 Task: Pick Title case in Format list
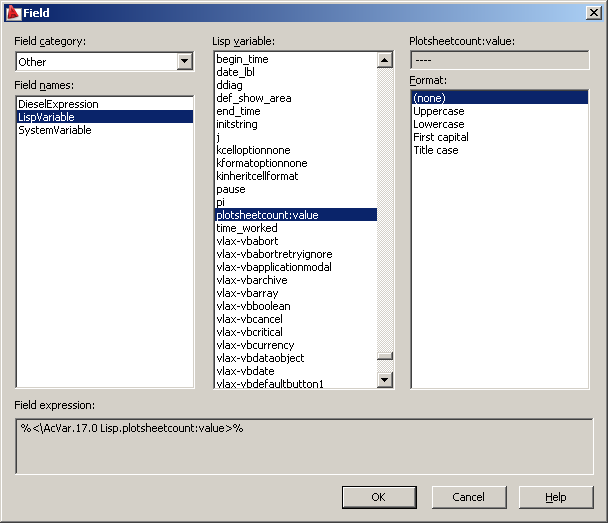tap(499, 150)
